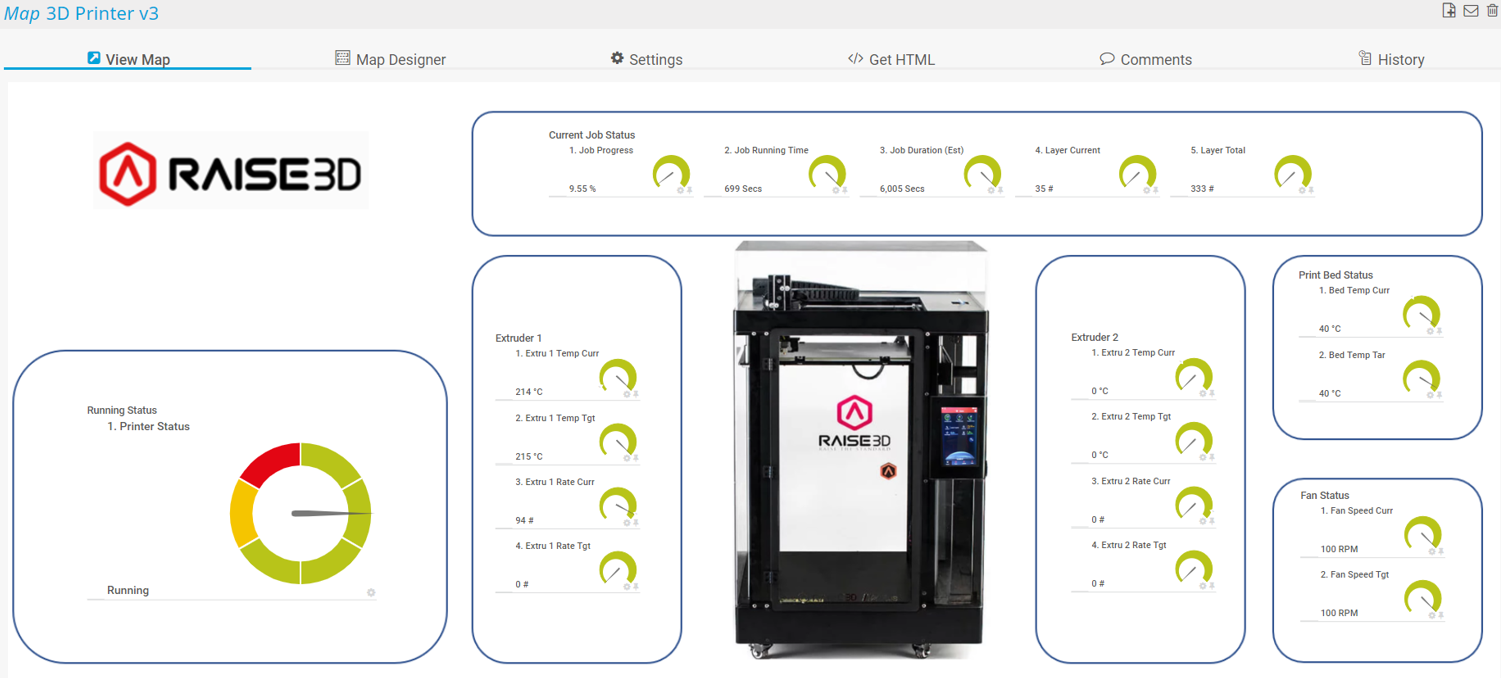Click the gear icon for Layer Total
This screenshot has width=1501, height=678.
pos(1302,190)
